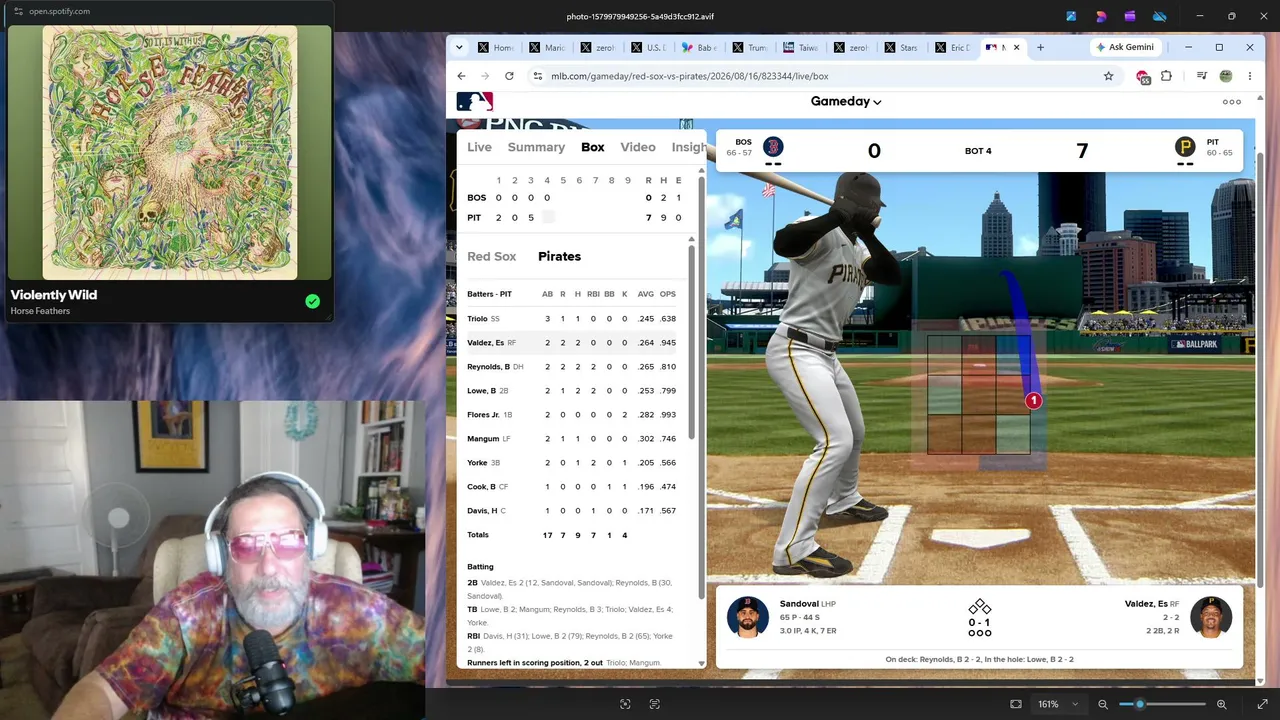Switch to the Stars browser tab
1280x720 pixels.
coord(901,47)
